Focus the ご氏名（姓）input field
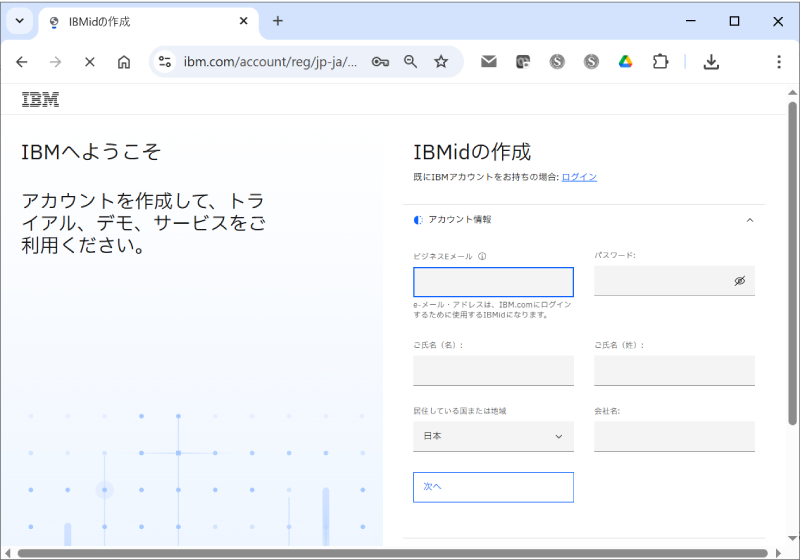The image size is (800, 560). [x=674, y=370]
